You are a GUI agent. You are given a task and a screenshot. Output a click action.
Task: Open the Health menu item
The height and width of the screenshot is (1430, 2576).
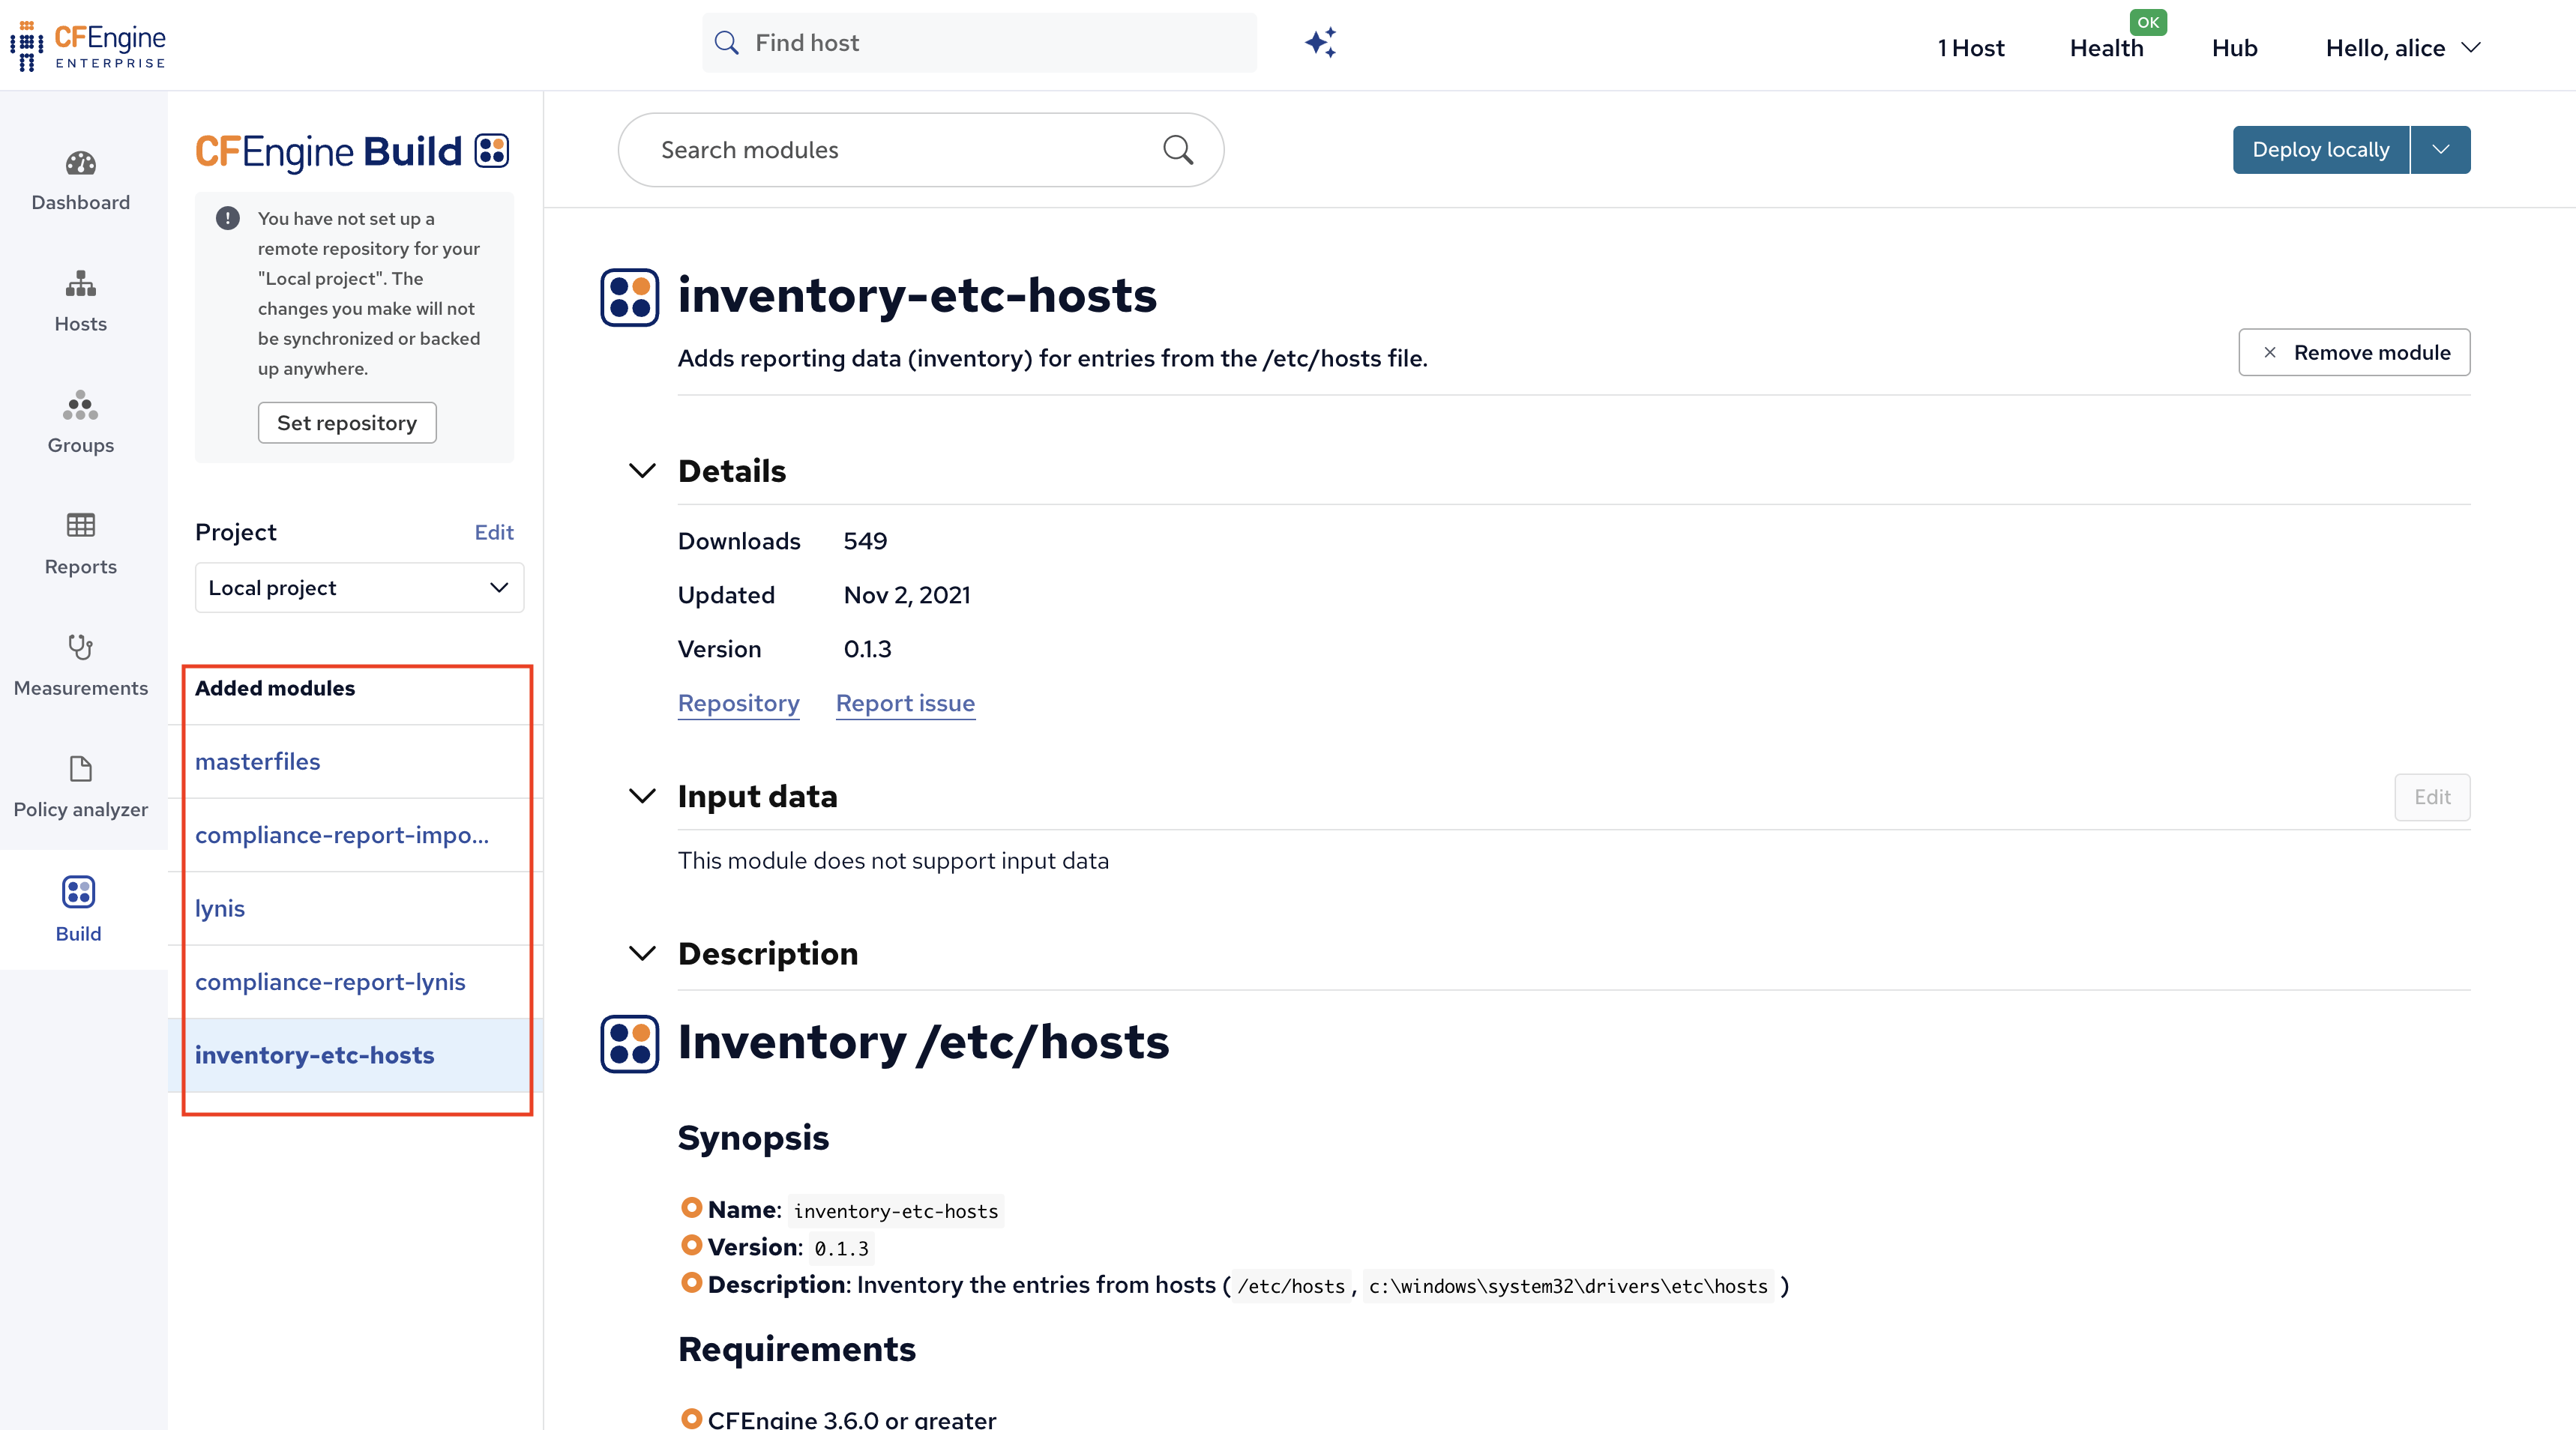point(2106,48)
